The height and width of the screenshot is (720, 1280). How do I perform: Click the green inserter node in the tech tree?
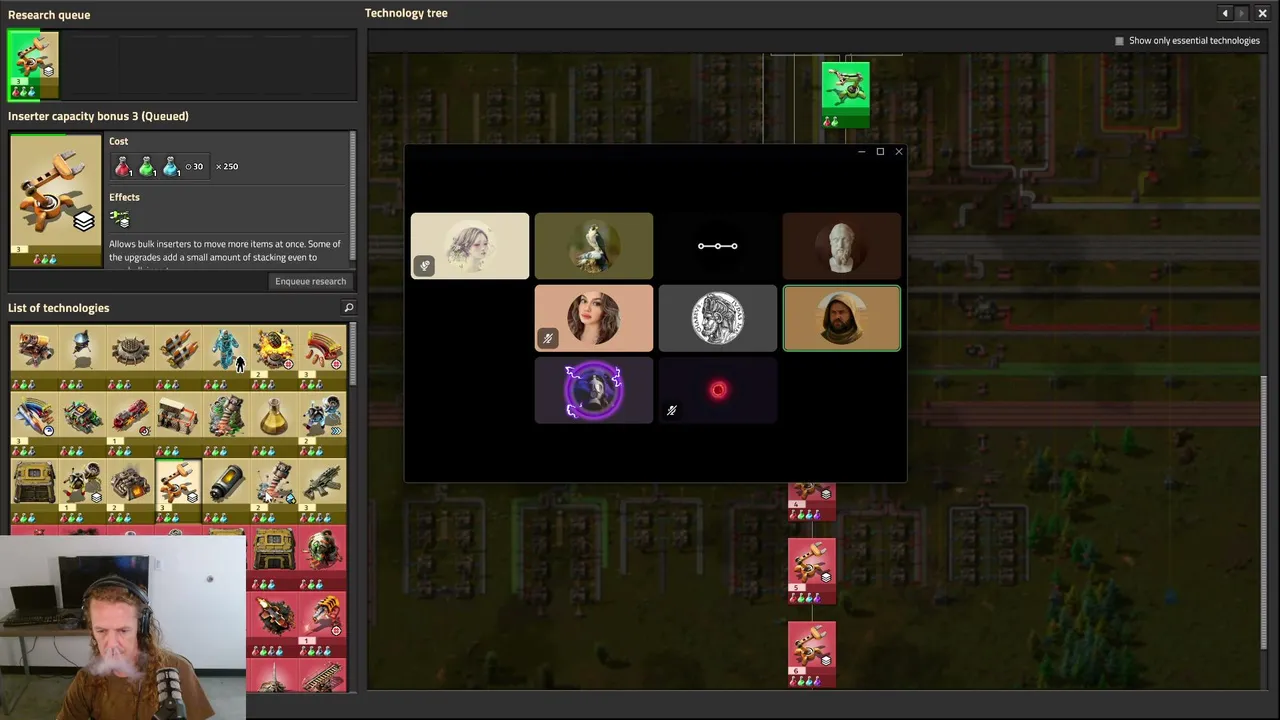coord(846,95)
